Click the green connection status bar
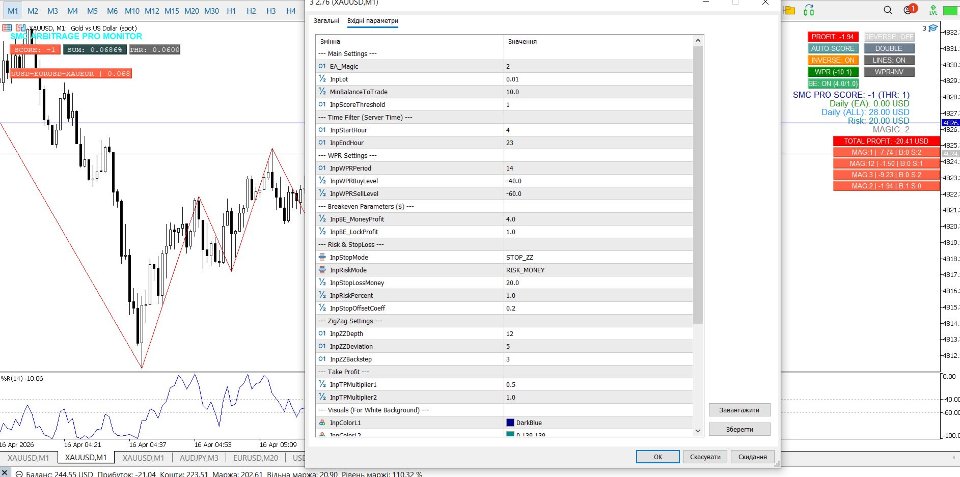The image size is (960, 477). point(953,10)
